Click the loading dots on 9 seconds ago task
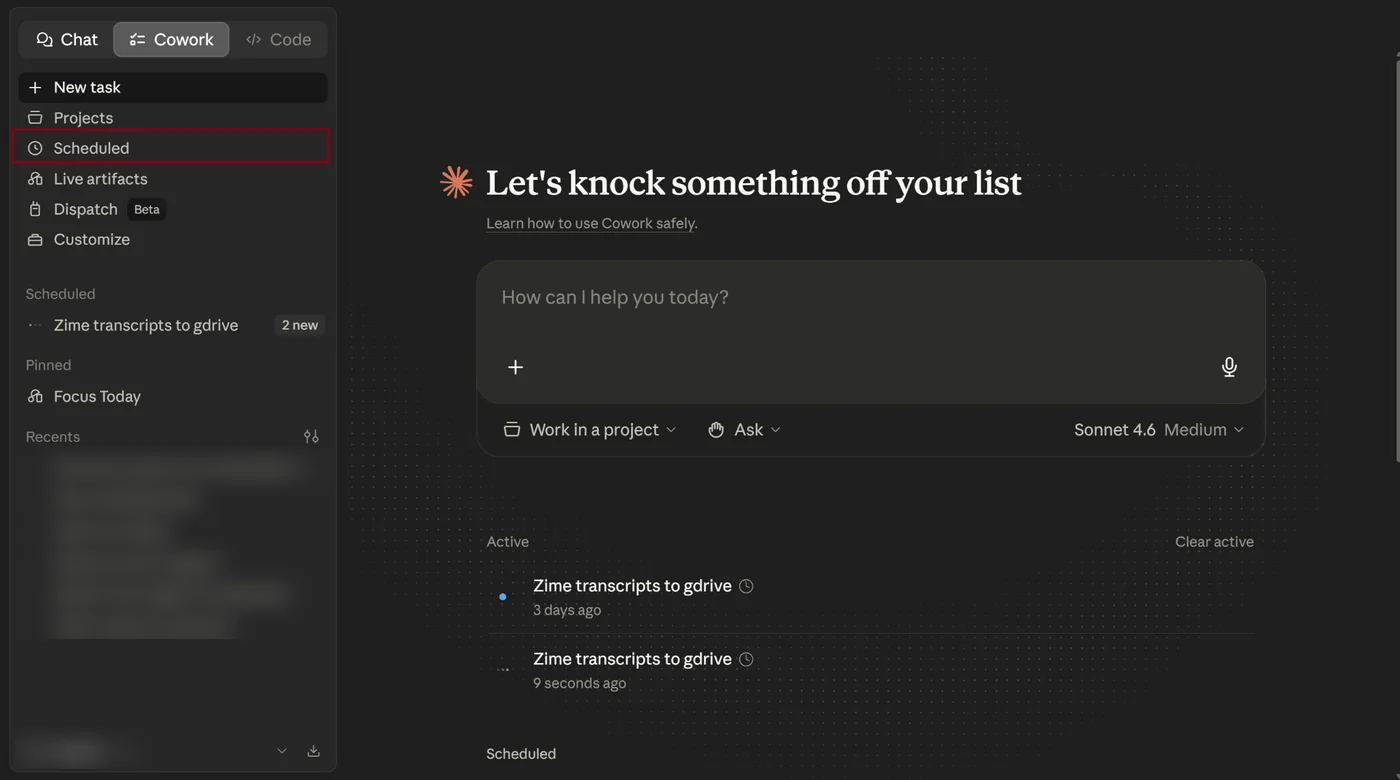This screenshot has height=780, width=1400. pyautogui.click(x=502, y=670)
